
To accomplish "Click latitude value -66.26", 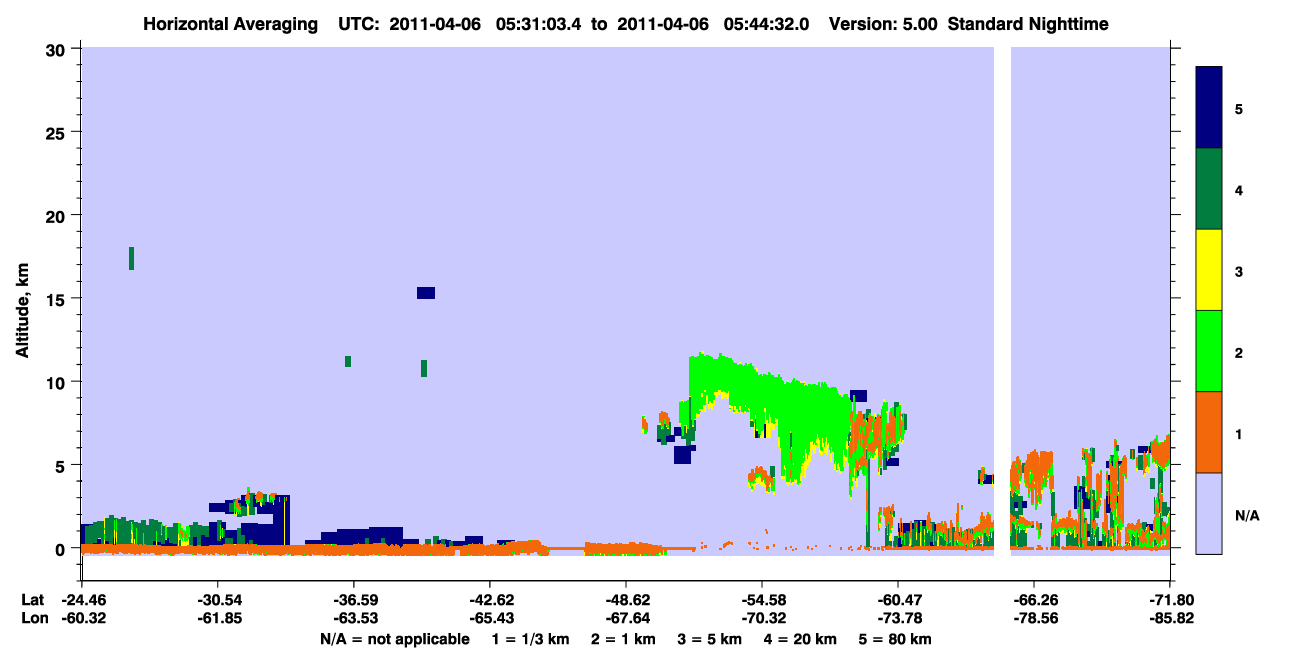I will 1033,600.
